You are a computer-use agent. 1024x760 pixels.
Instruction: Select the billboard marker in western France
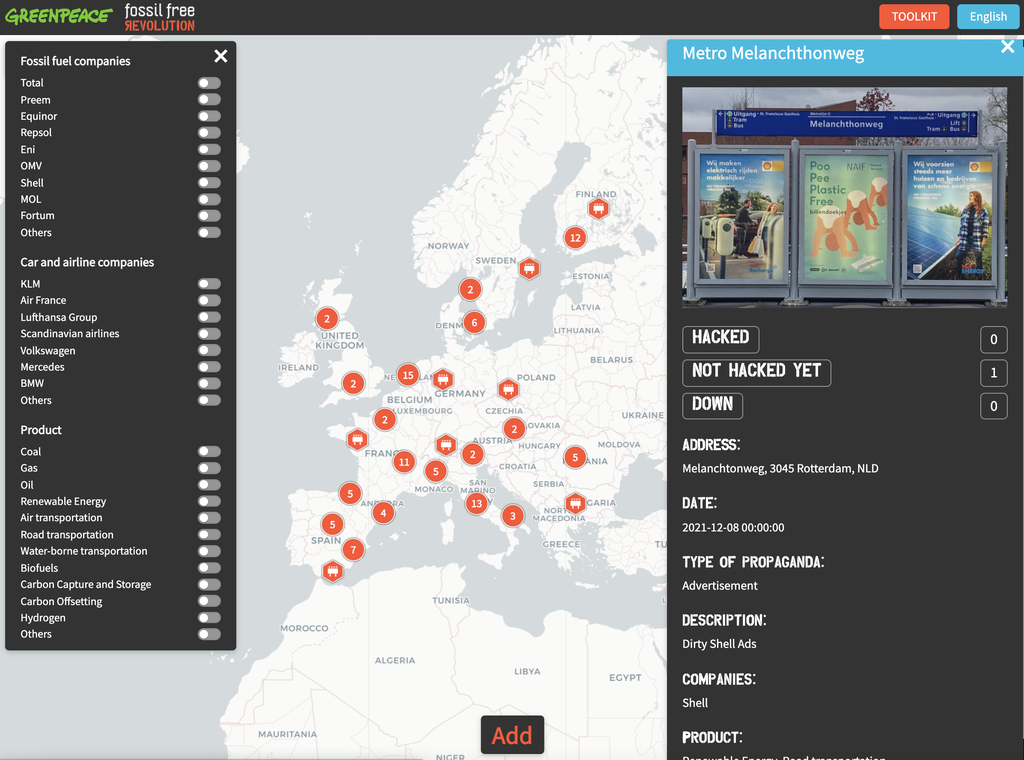357,439
